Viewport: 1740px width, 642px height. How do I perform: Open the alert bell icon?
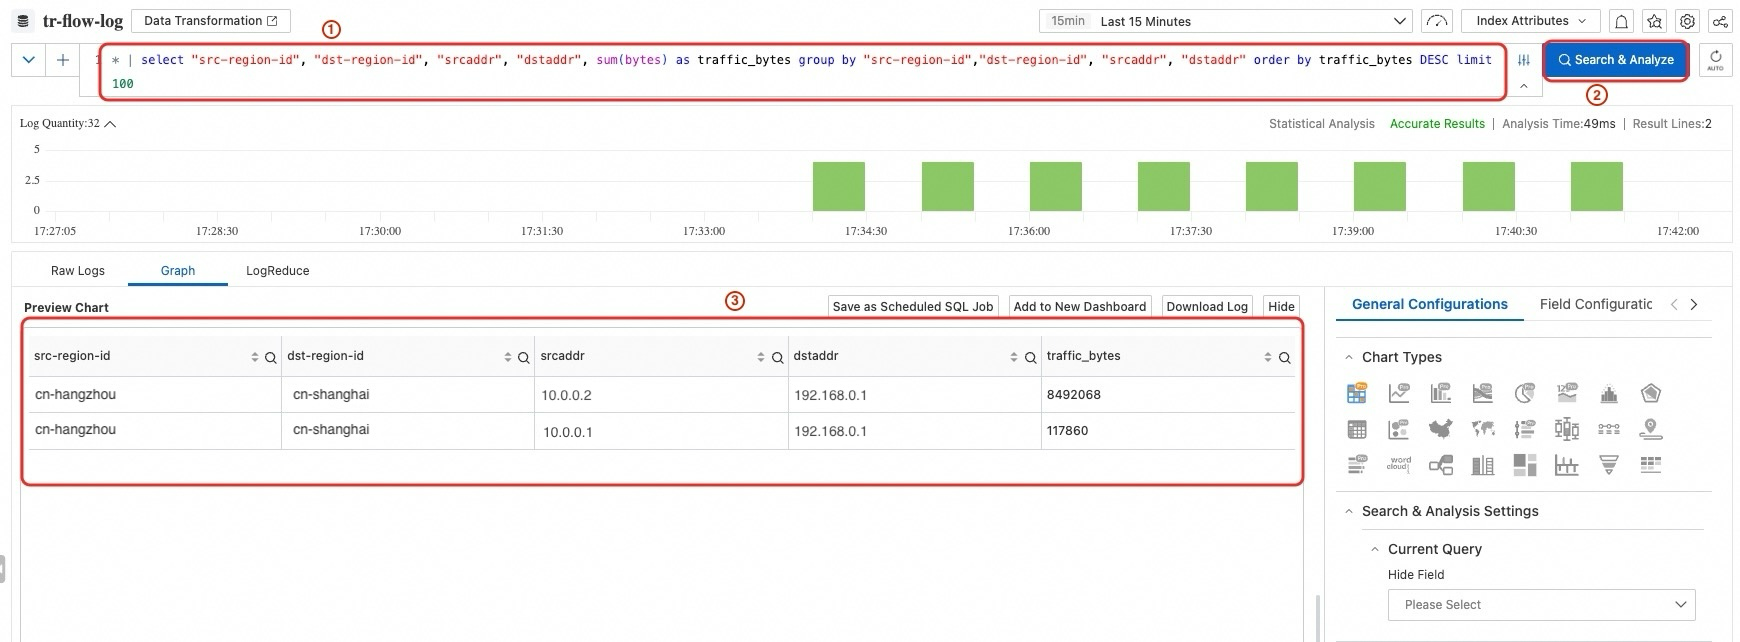point(1621,21)
